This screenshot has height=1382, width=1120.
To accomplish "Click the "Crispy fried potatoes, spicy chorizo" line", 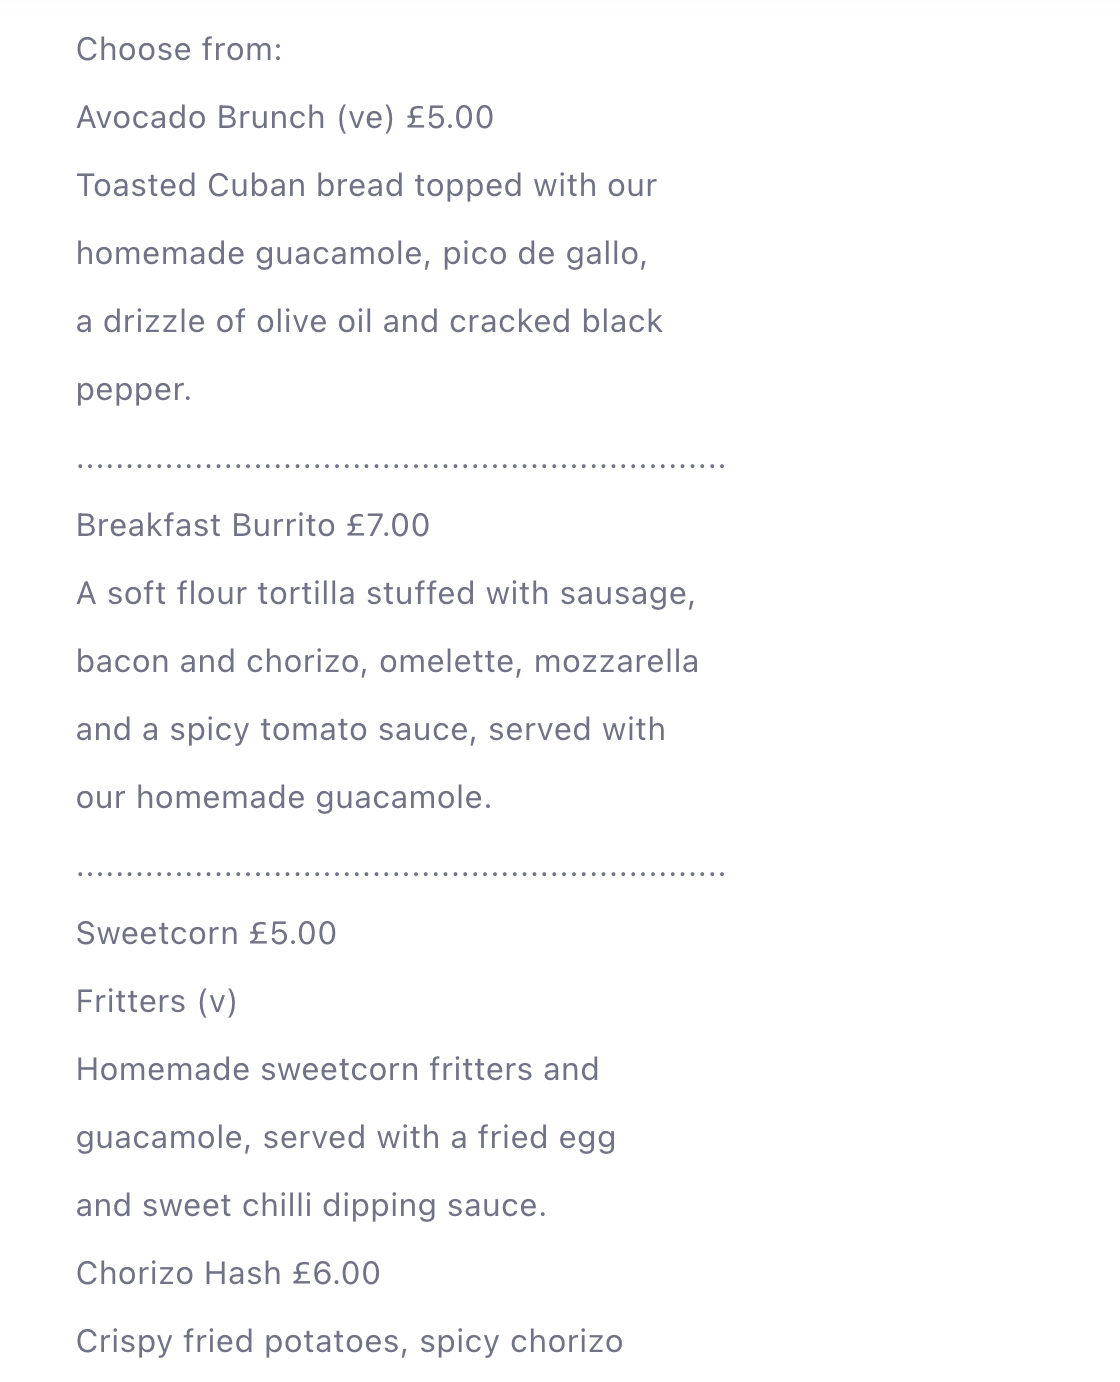I will (349, 1342).
